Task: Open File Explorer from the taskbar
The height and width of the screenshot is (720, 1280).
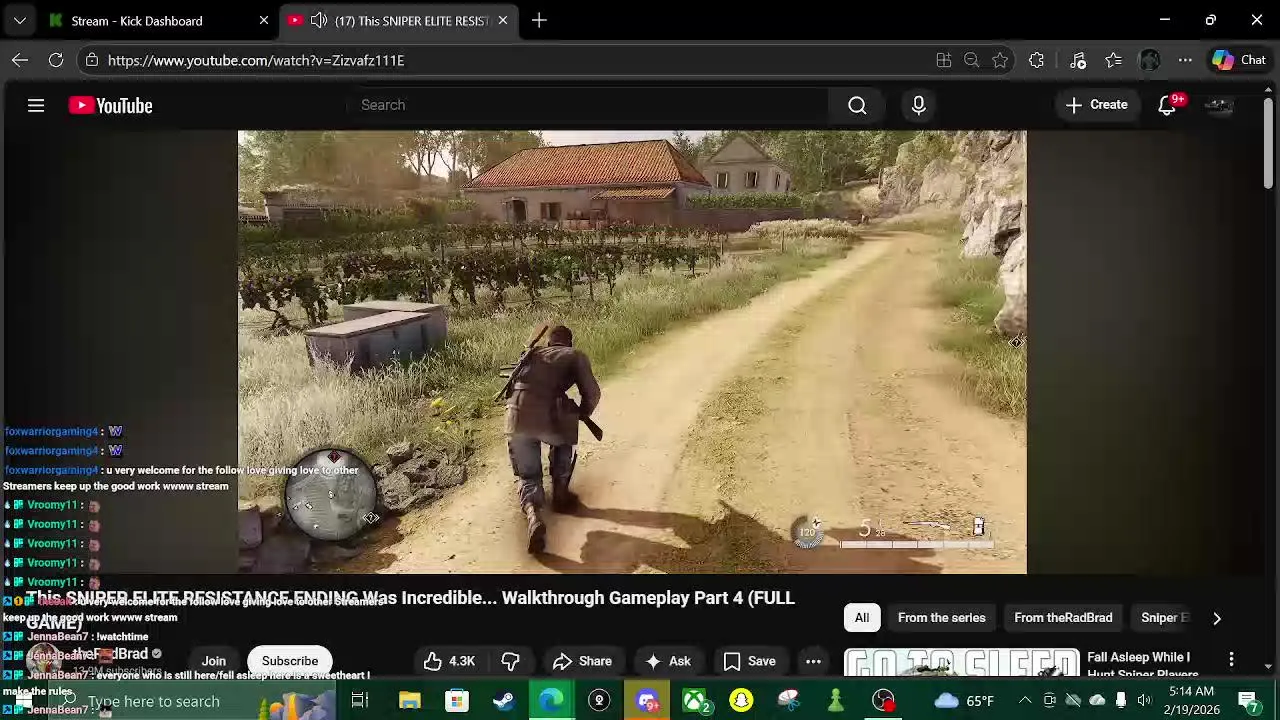Action: 409,701
